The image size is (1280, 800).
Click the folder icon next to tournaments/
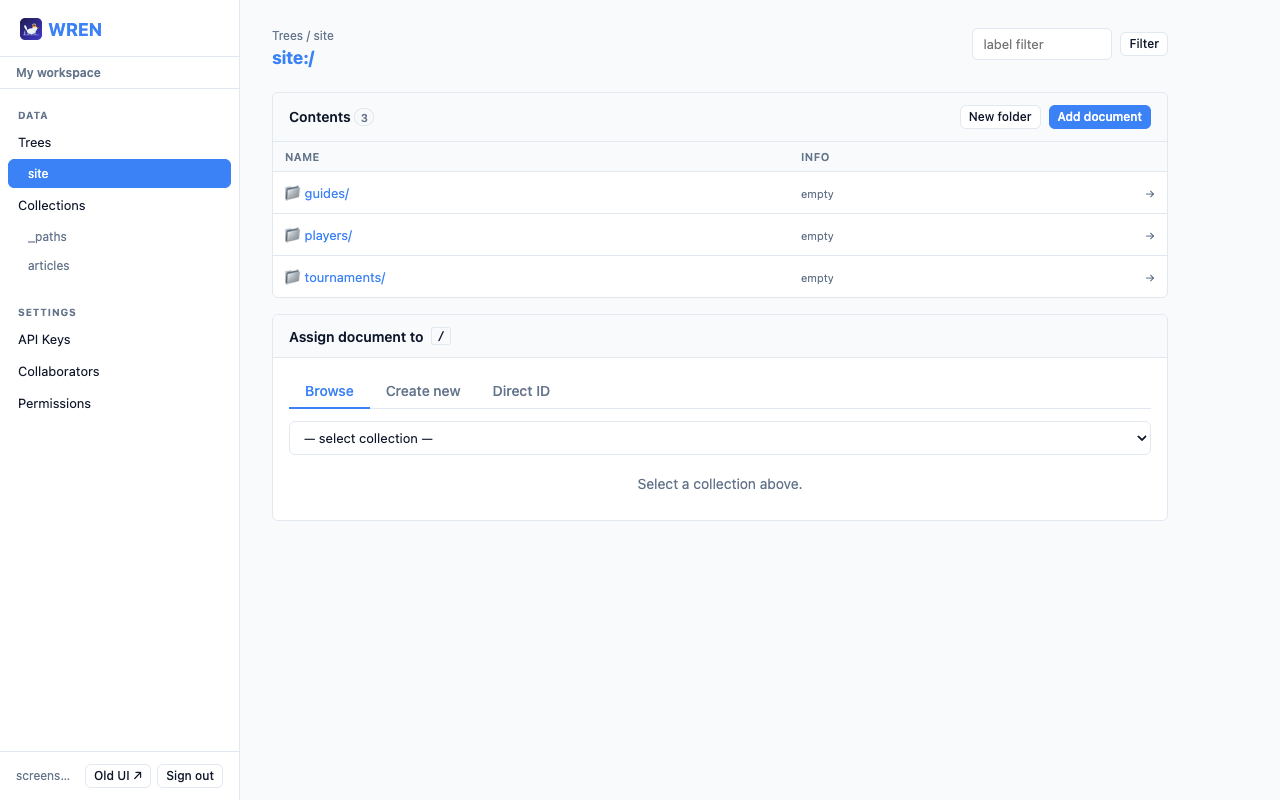(x=292, y=277)
